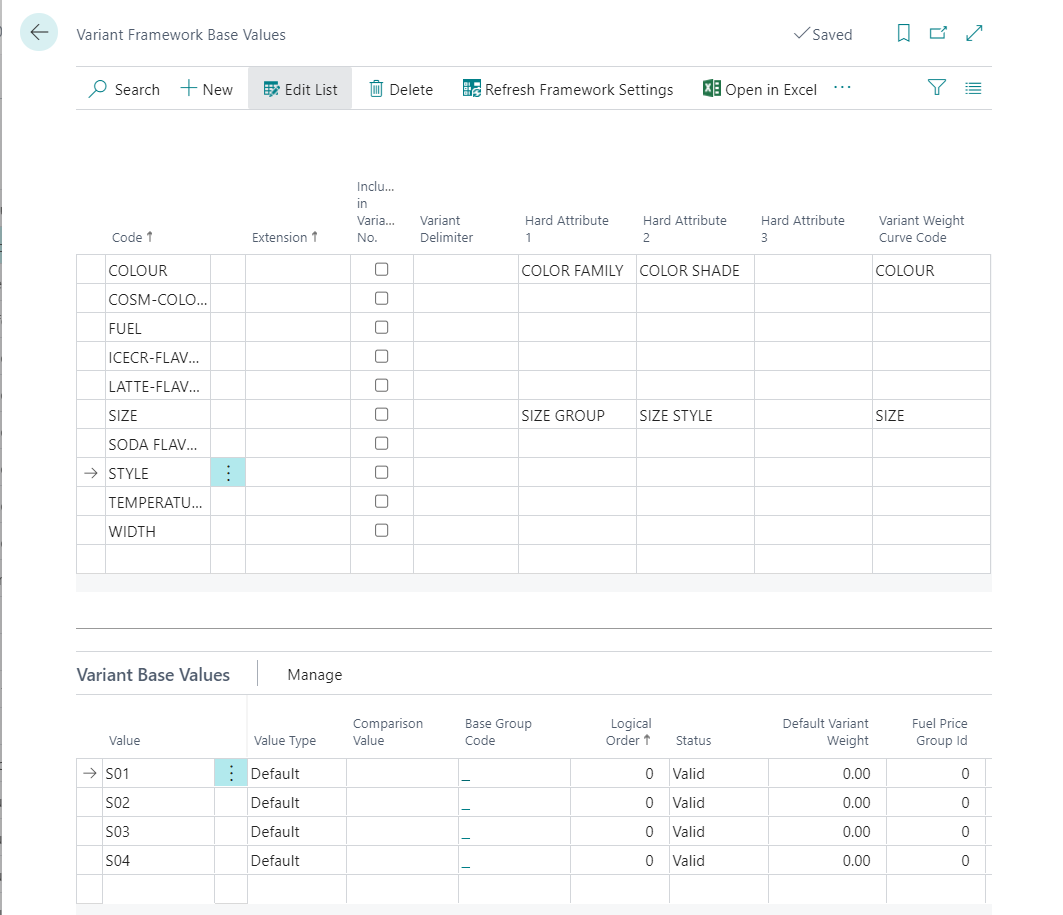Click the expand page arrows icon
Image resolution: width=1063 pixels, height=915 pixels.
[974, 34]
